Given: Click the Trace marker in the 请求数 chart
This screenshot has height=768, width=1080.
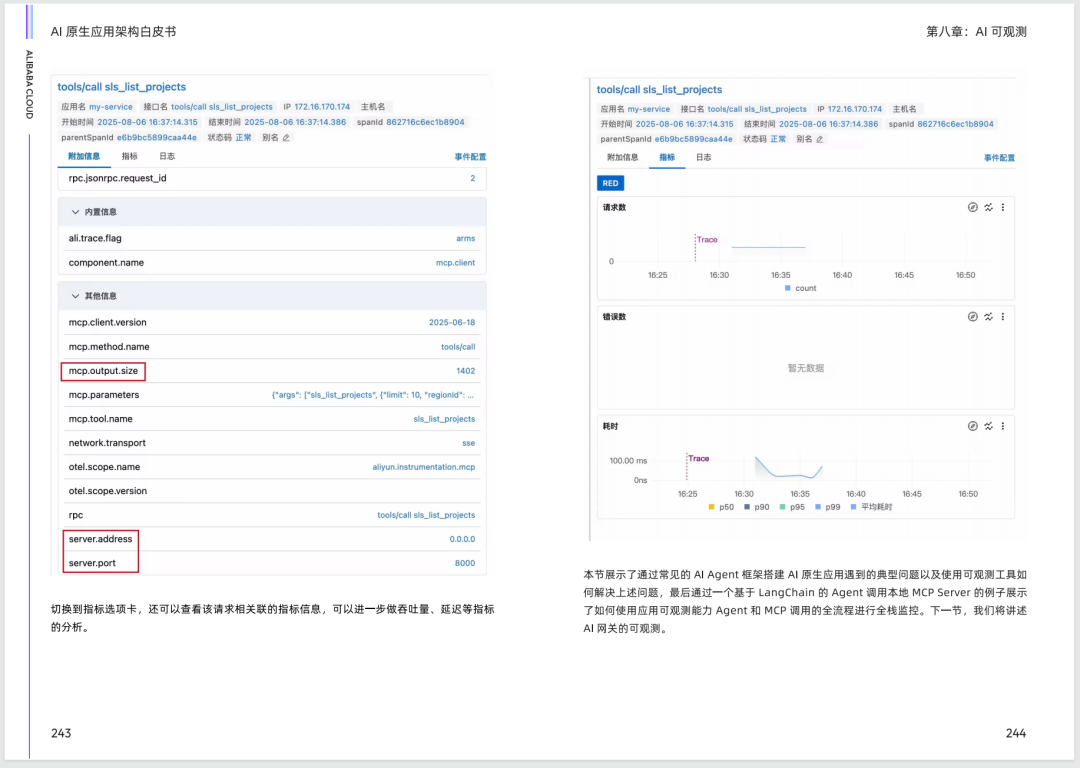Looking at the screenshot, I should pos(707,240).
